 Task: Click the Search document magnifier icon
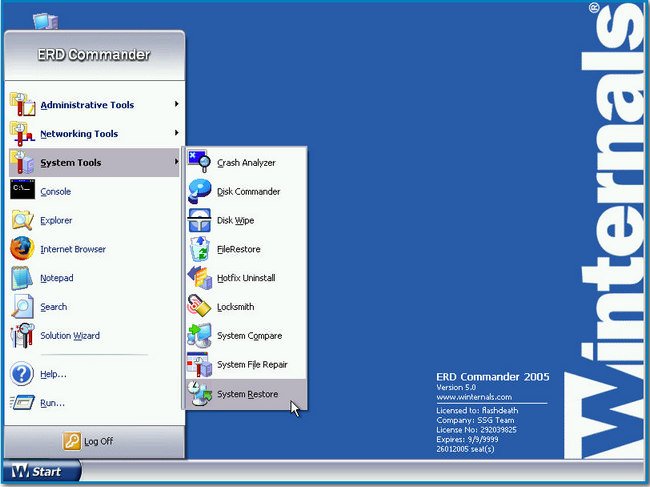tap(22, 306)
